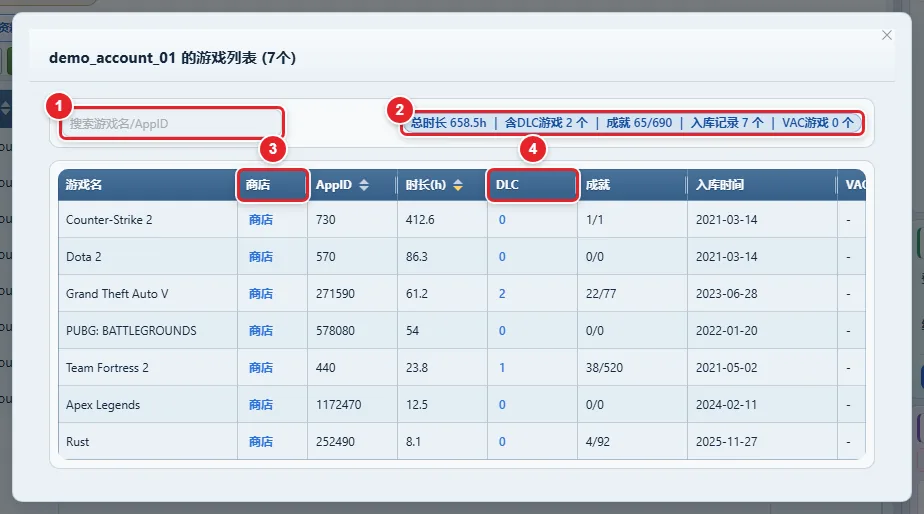This screenshot has height=514, width=924.
Task: Open the 商店 link for PUBG: BATTLEGROUNDS
Action: point(260,331)
